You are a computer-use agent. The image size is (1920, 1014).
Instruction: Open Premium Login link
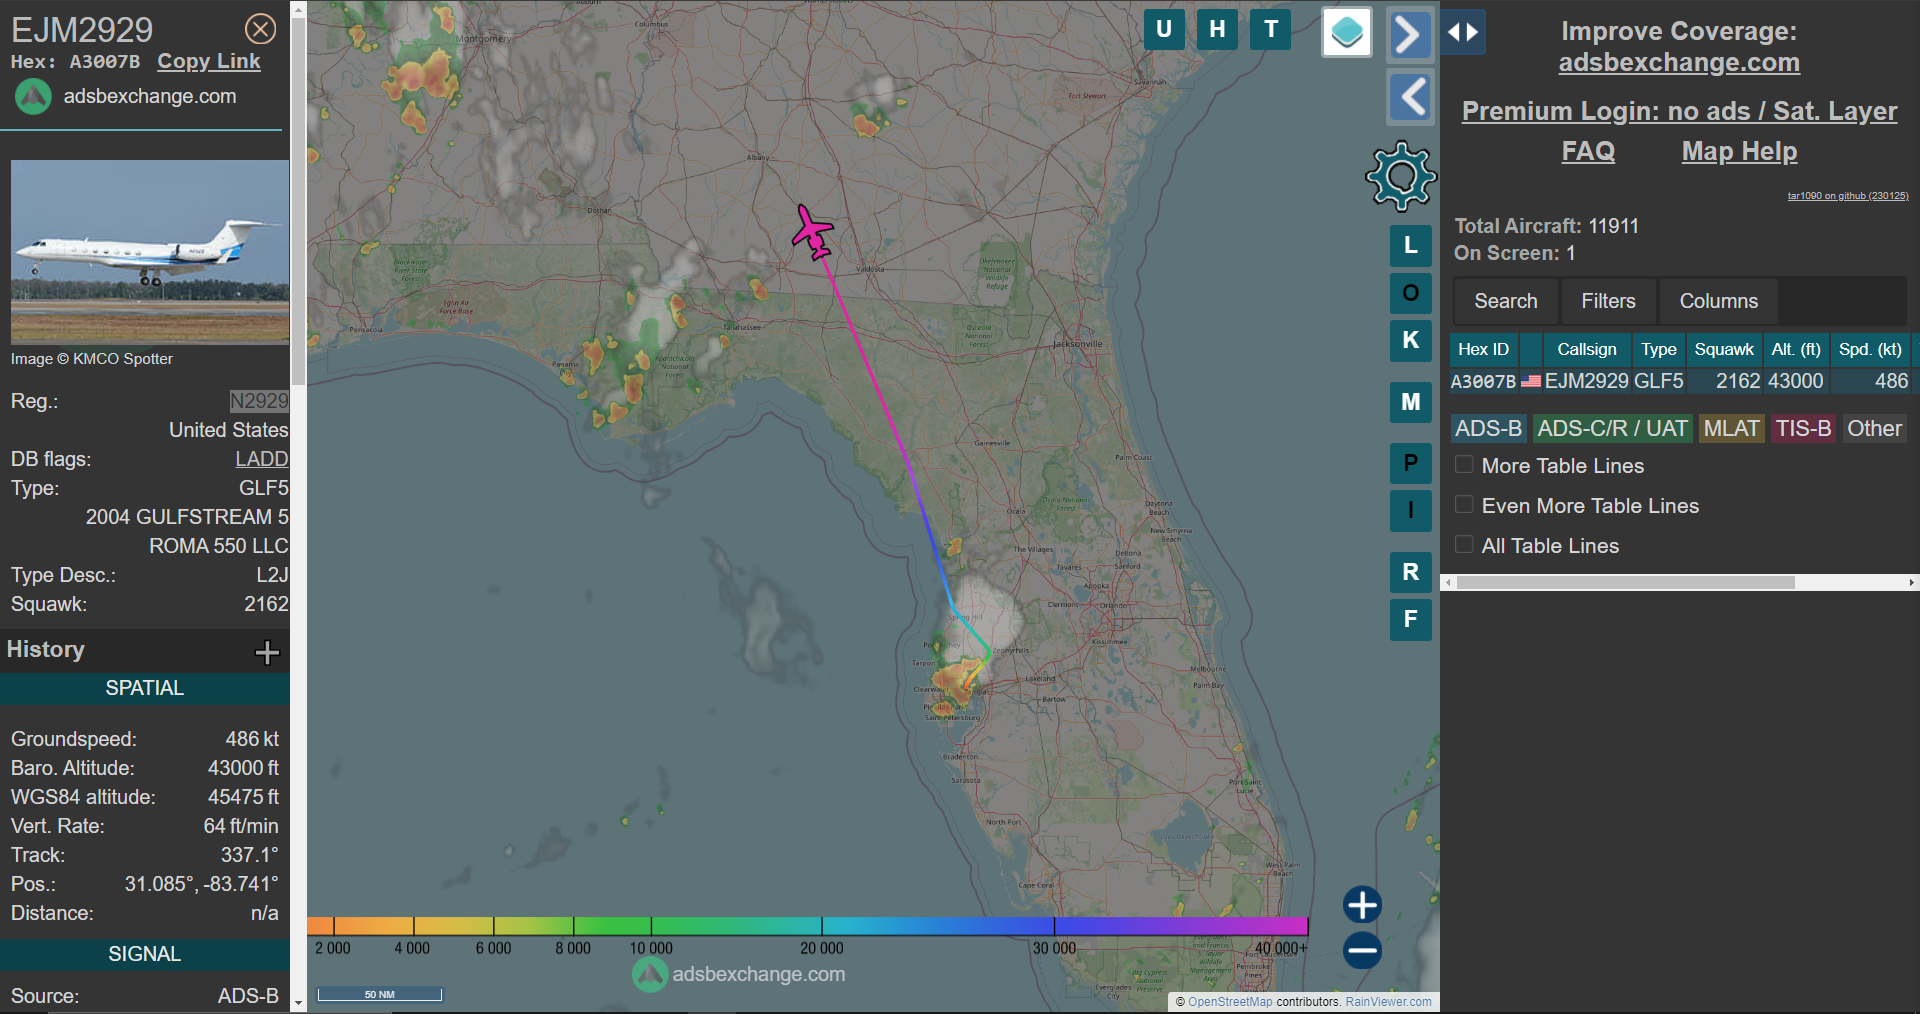(1679, 111)
